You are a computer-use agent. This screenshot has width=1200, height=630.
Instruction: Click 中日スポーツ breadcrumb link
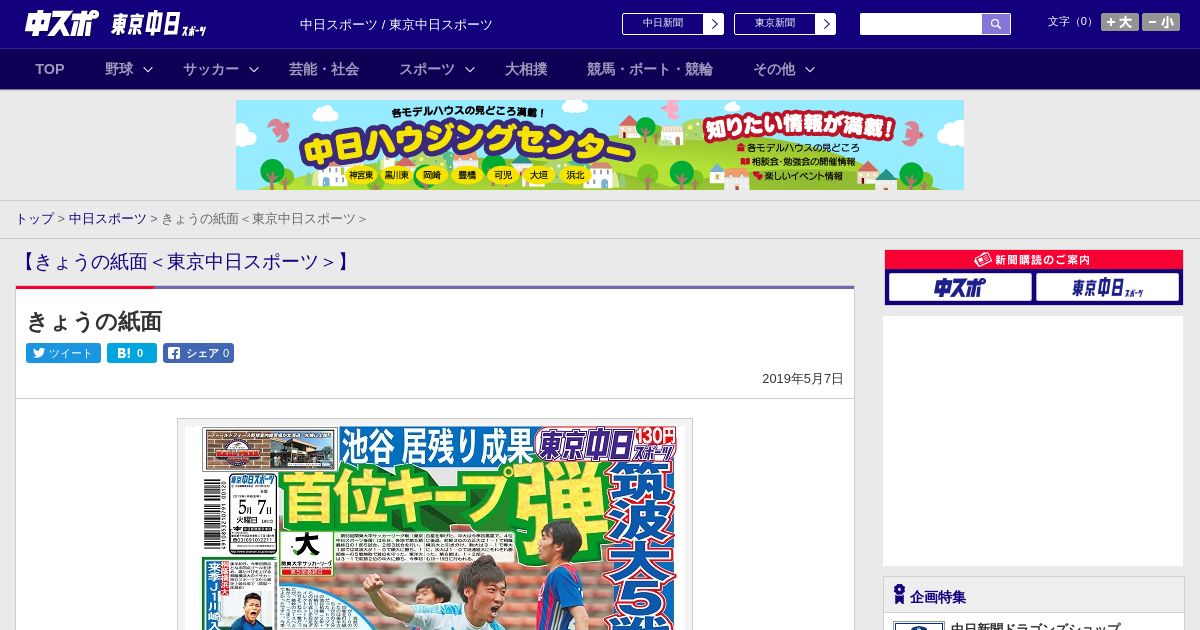pos(107,218)
